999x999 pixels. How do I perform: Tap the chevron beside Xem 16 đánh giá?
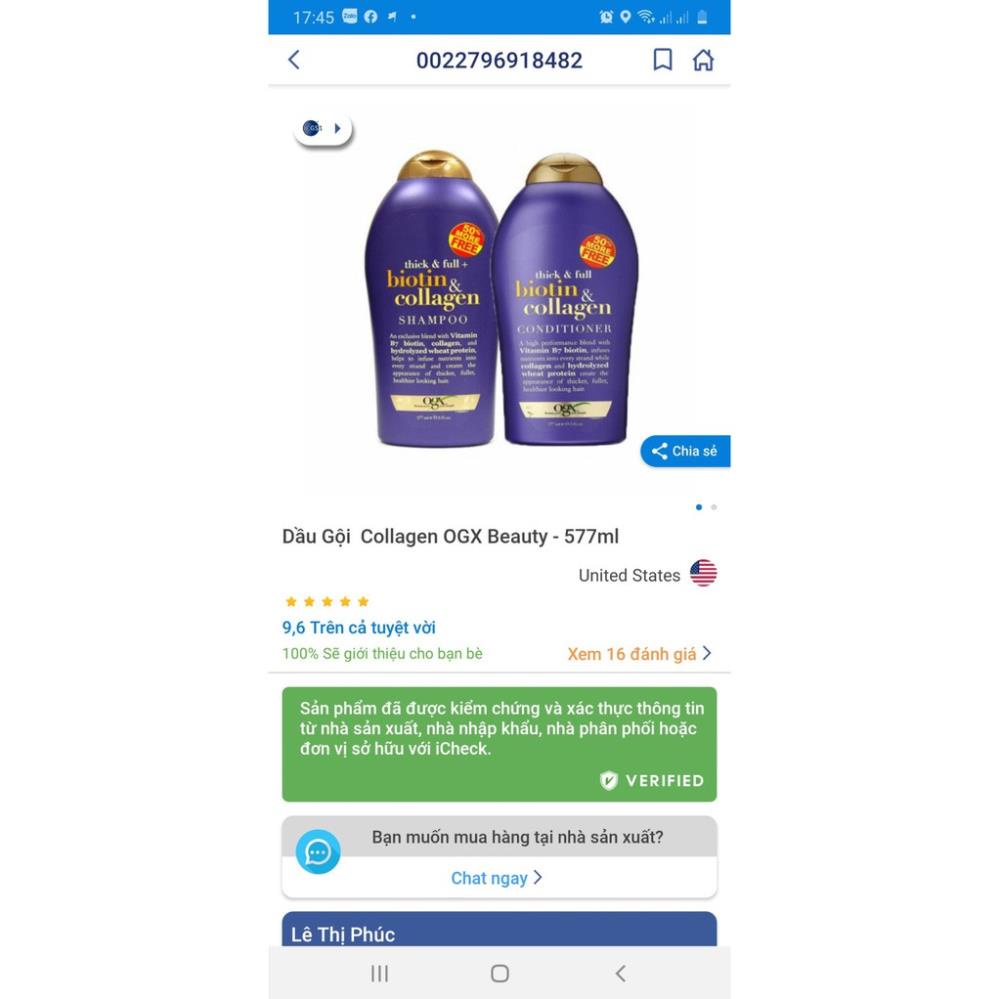click(x=707, y=653)
